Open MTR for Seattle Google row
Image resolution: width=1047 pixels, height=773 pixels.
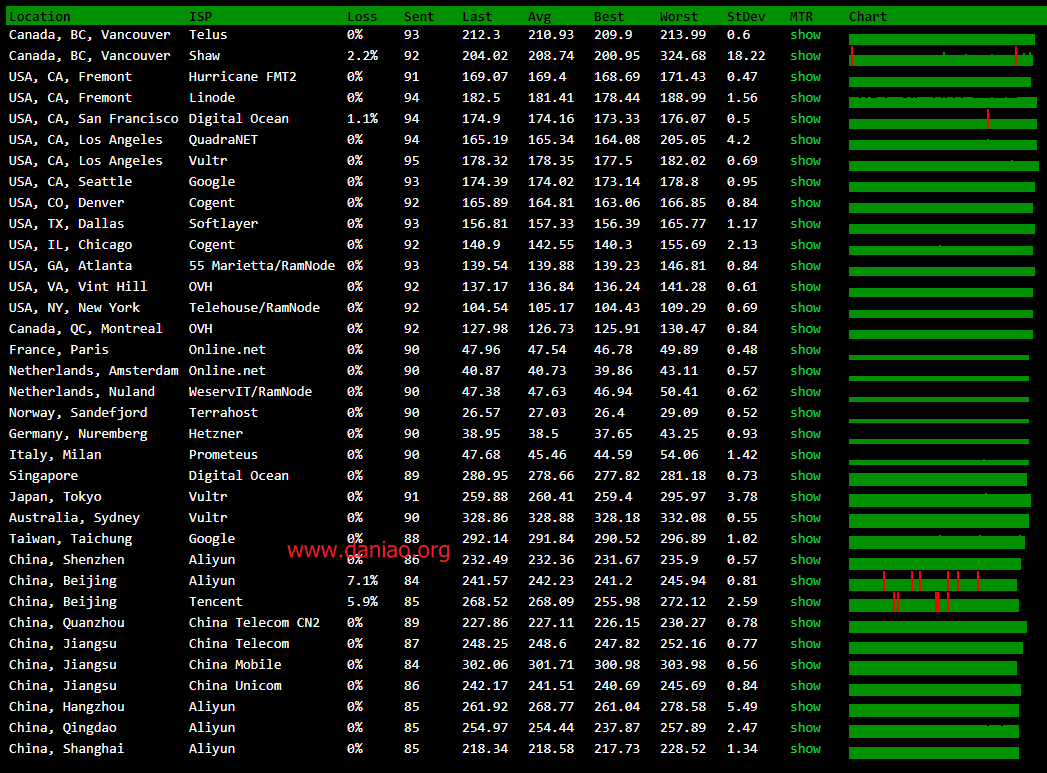point(805,182)
